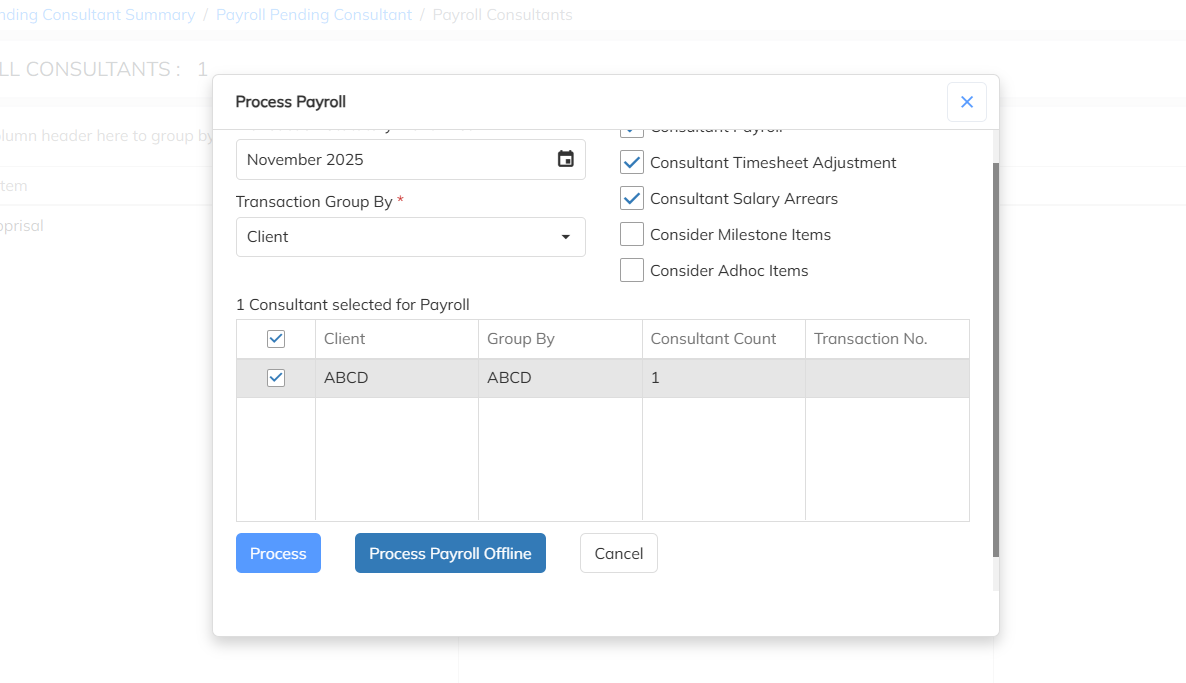The width and height of the screenshot is (1186, 683).
Task: Click the Transaction No. column header
Action: 870,339
